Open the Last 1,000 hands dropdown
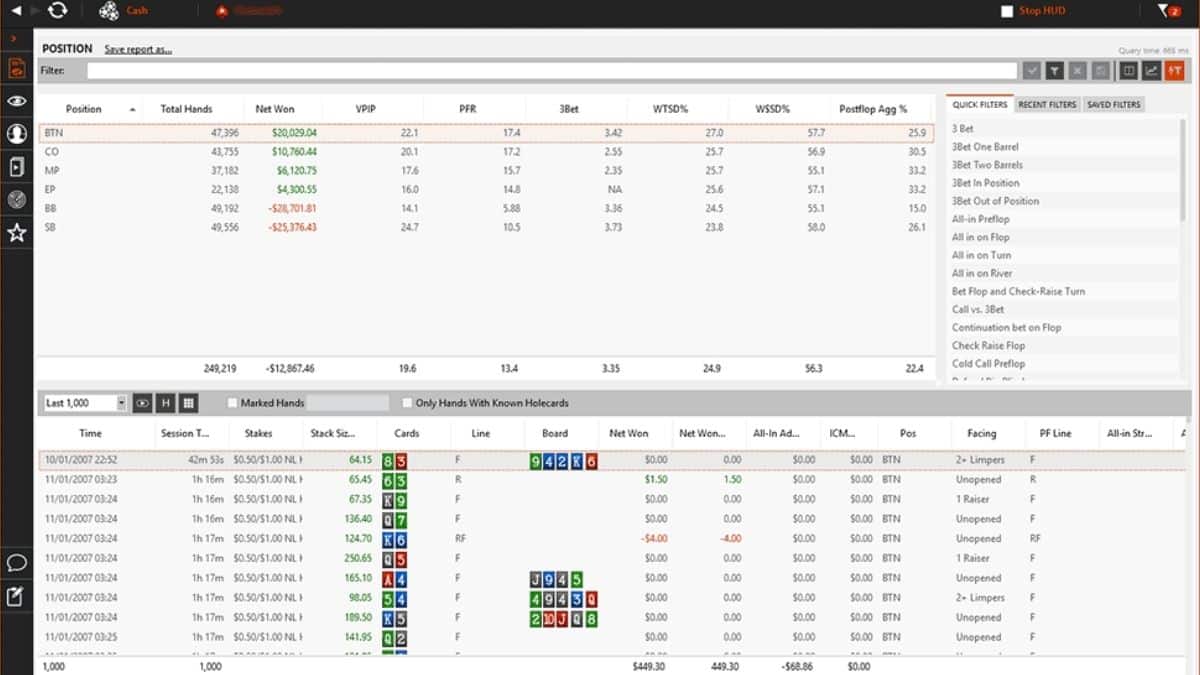Image resolution: width=1200 pixels, height=675 pixels. 122,402
